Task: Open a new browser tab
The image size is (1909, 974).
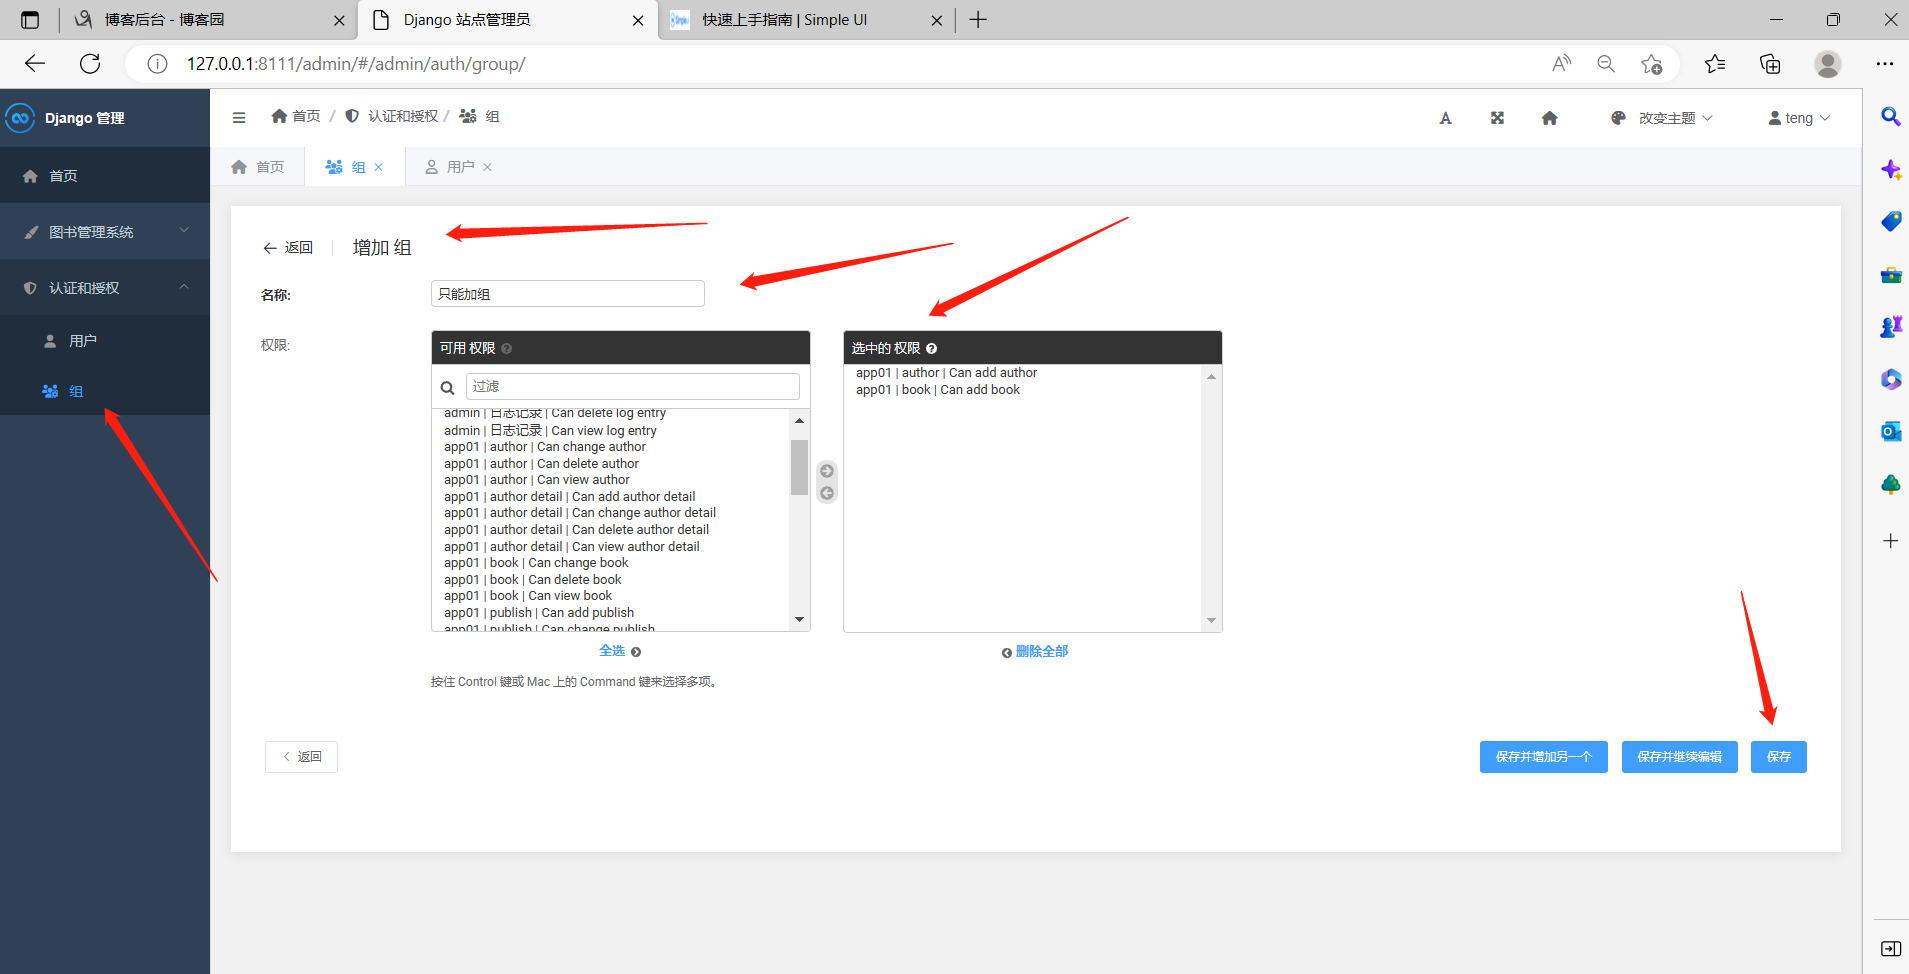Action: click(978, 20)
